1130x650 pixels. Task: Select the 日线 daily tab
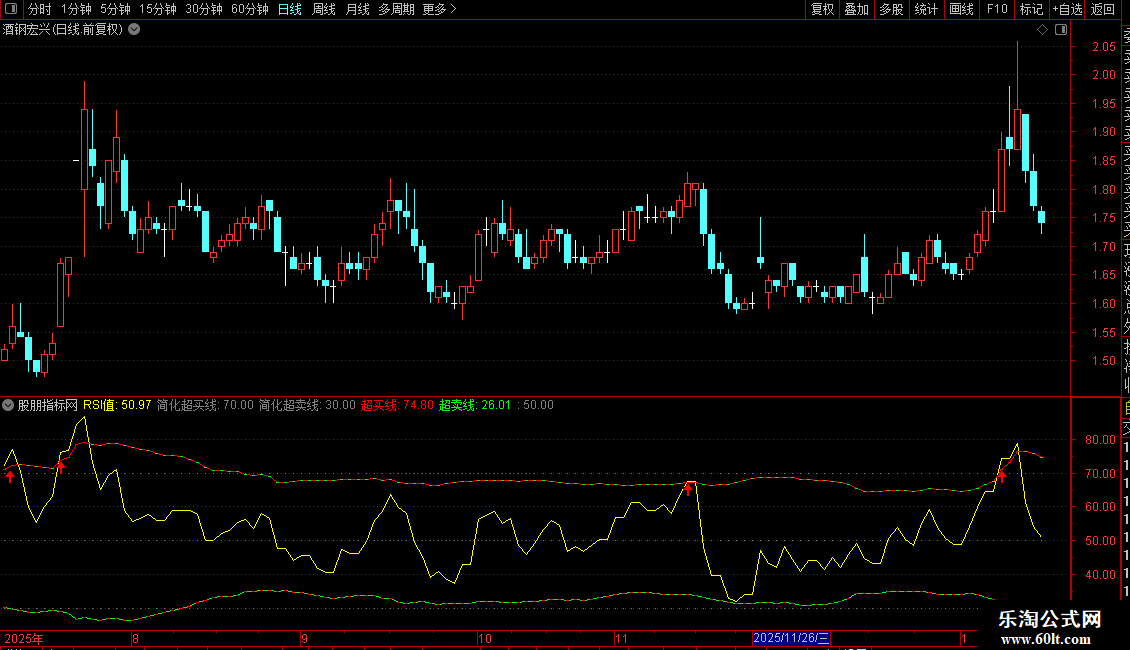(290, 9)
